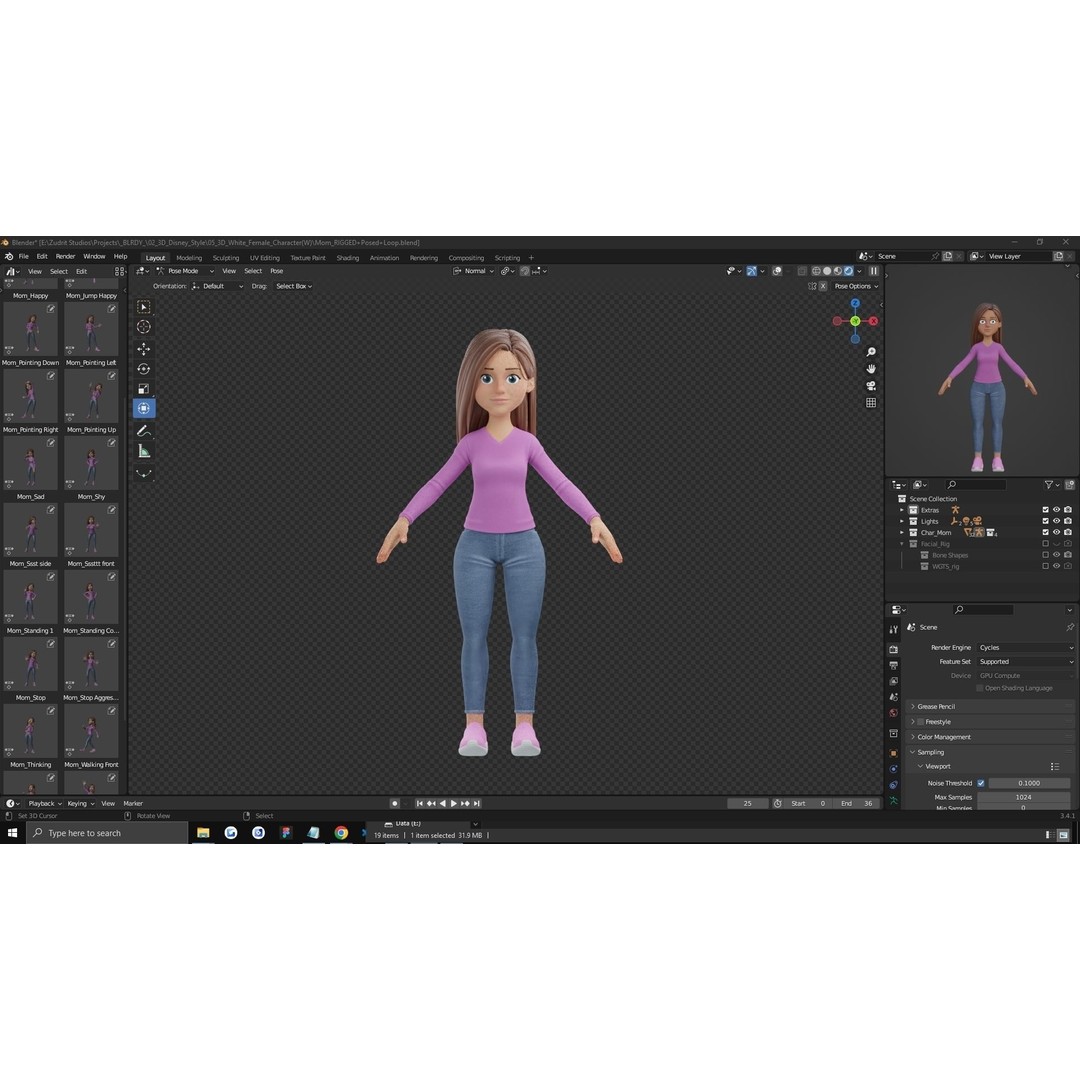Uncheck Extras collection exclude checkbox
This screenshot has width=1080, height=1080.
point(1046,510)
